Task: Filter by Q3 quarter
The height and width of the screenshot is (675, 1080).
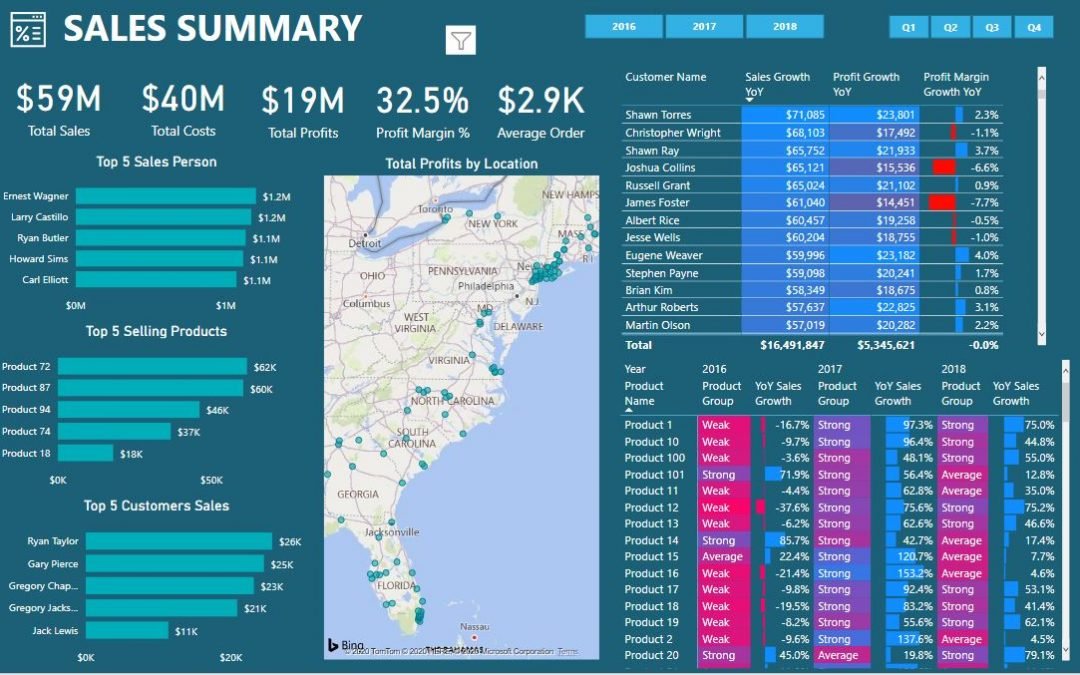Action: click(992, 27)
